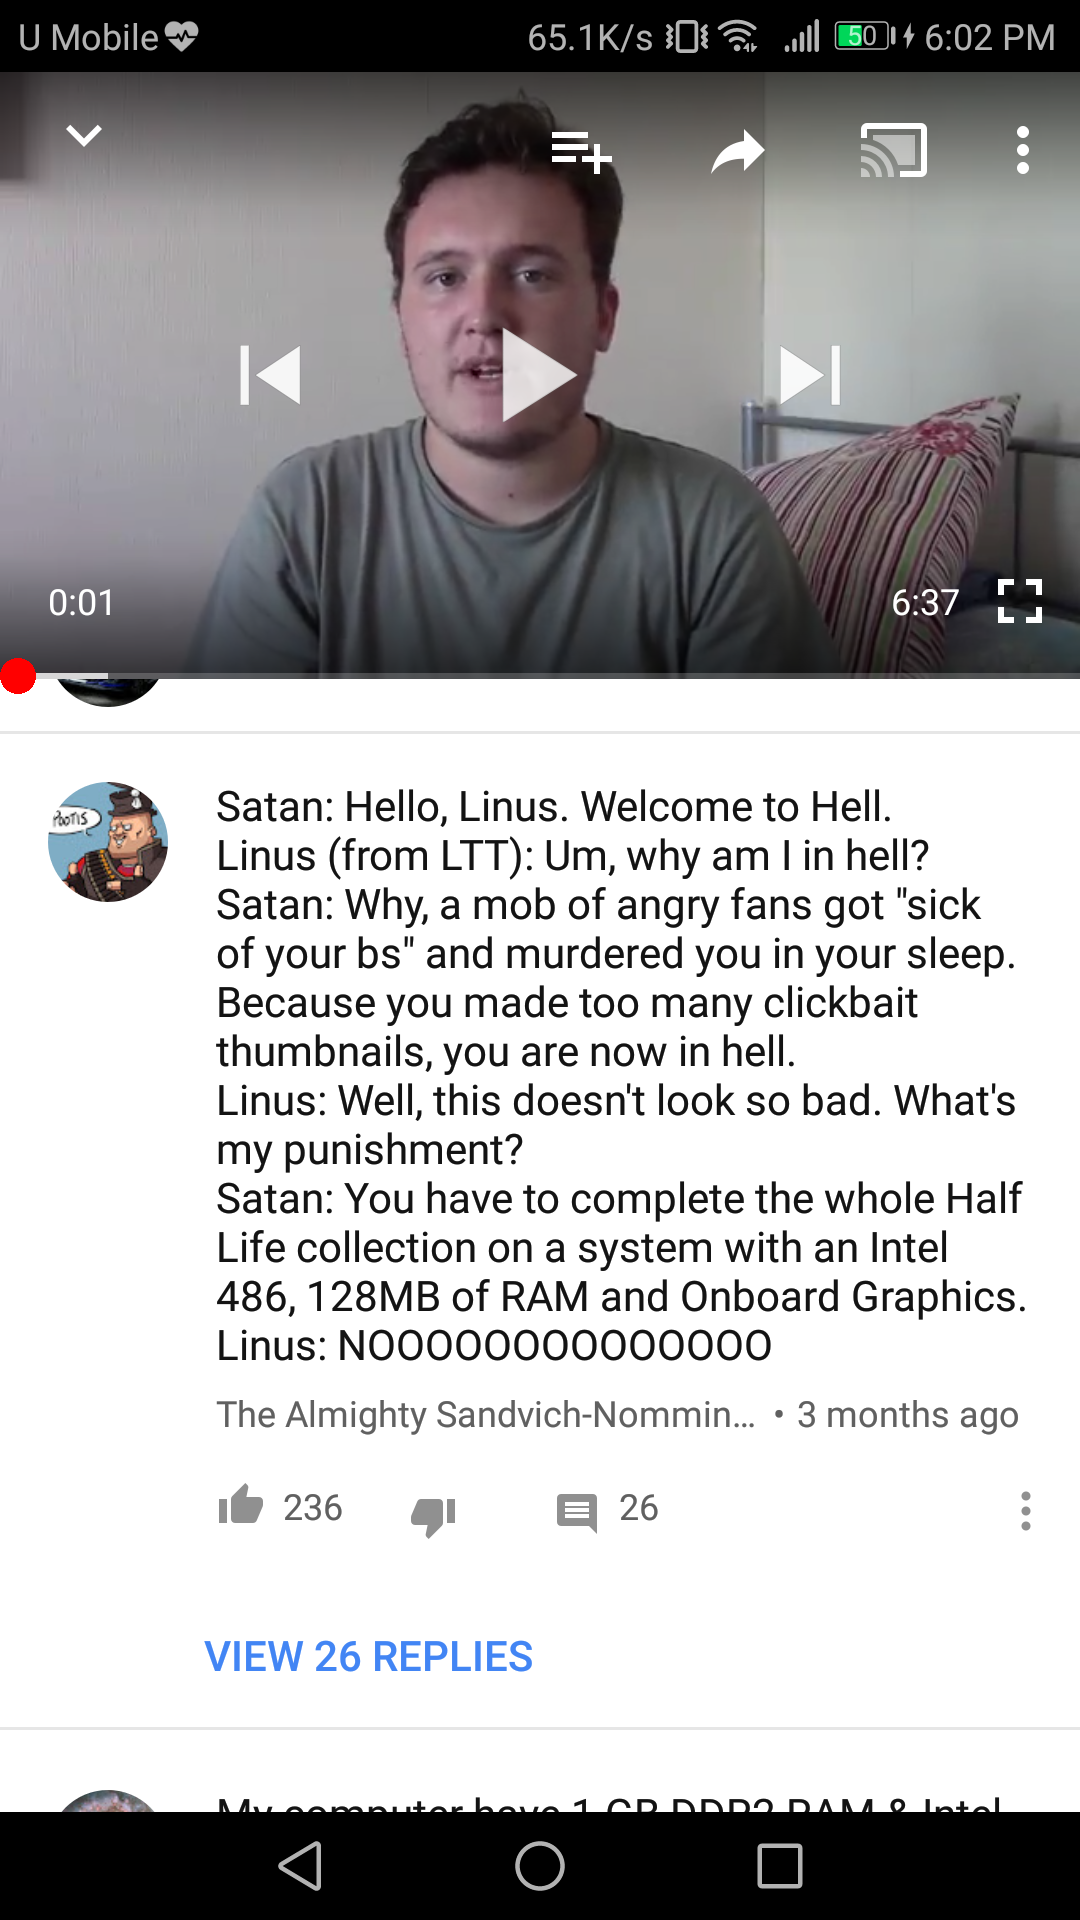Open replies via the comment bubble icon
Screen dimensions: 1080x1920
(577, 1512)
